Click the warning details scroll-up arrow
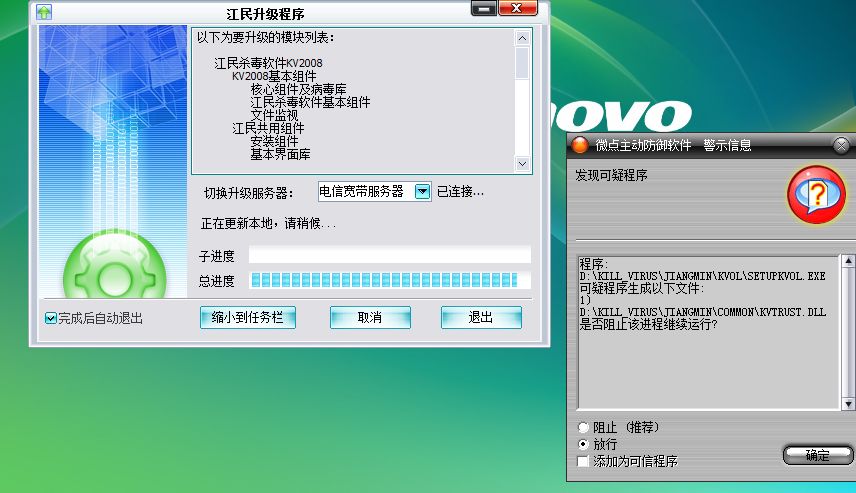 [x=848, y=261]
